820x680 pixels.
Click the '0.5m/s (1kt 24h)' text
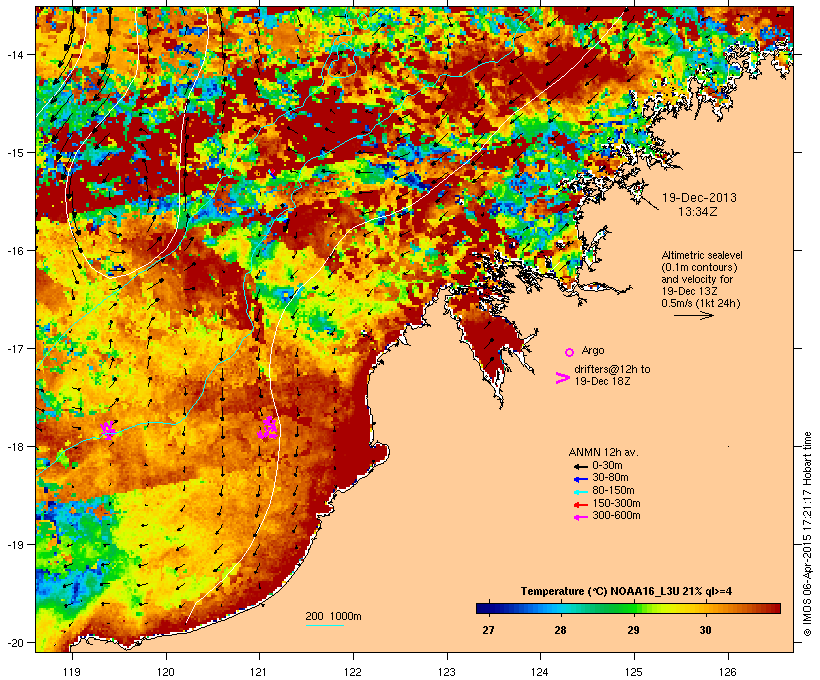pyautogui.click(x=701, y=303)
